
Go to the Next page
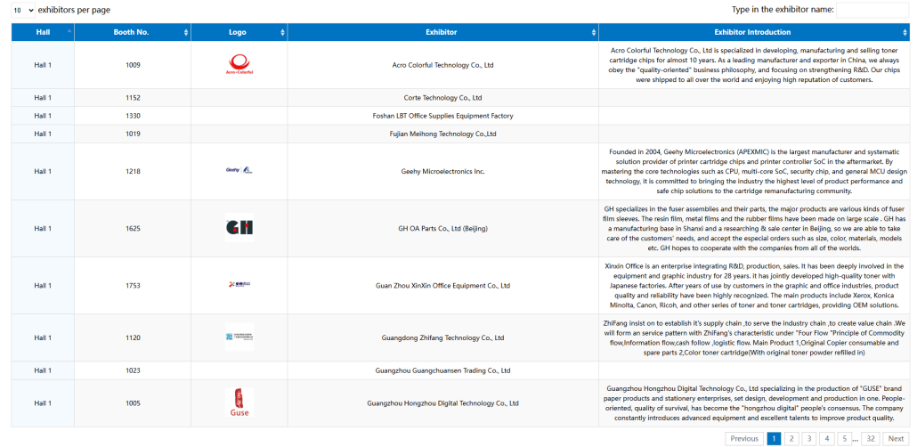click(895, 438)
